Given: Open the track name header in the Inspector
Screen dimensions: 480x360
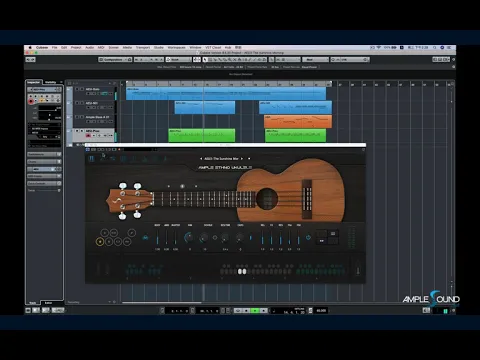Looking at the screenshot, I should click(x=44, y=90).
